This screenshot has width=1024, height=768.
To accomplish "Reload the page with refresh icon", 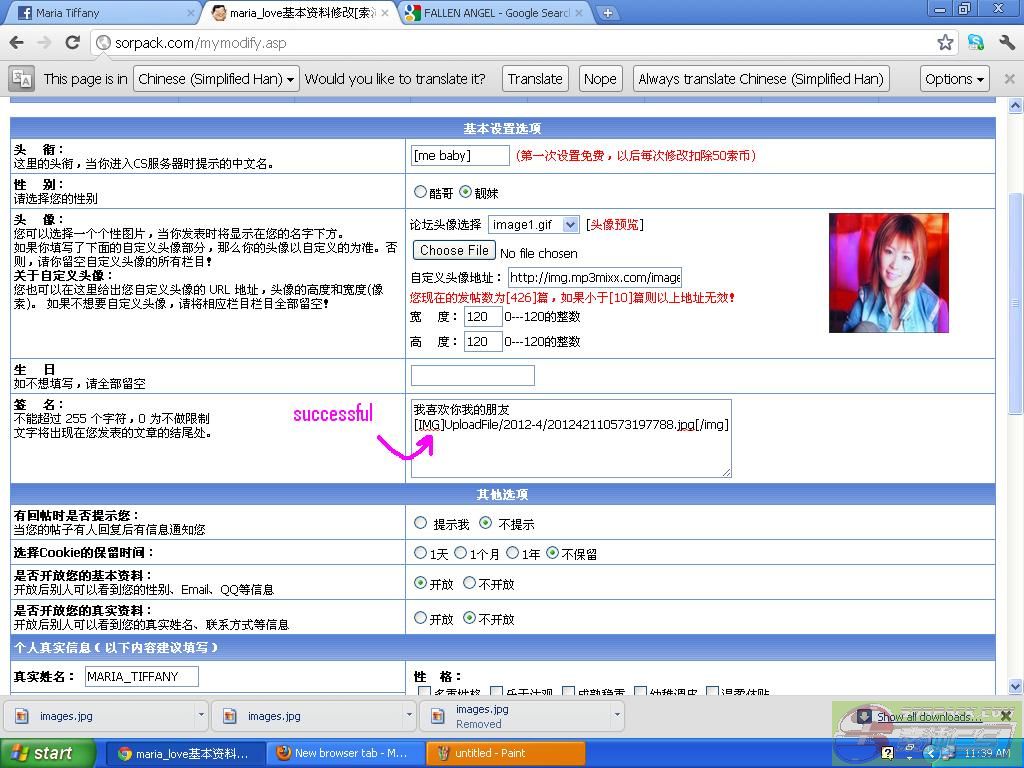I will click(72, 43).
